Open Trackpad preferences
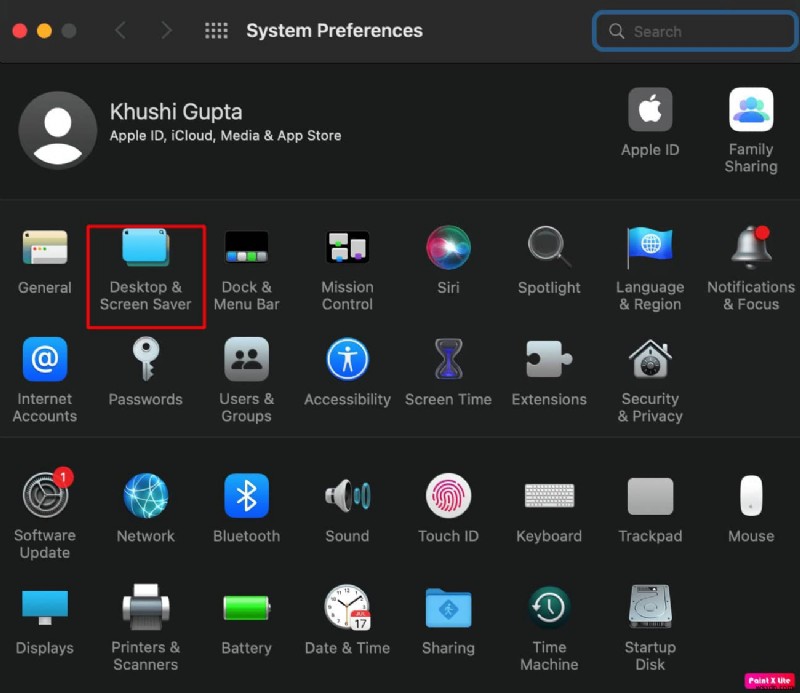The image size is (800, 693). (x=650, y=496)
